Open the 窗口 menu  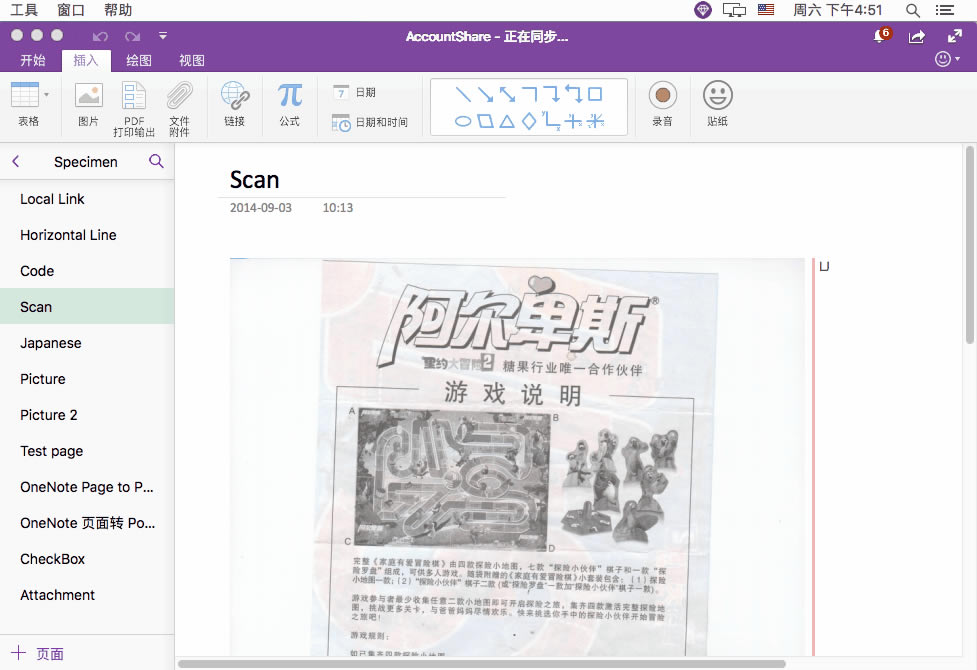[x=70, y=10]
